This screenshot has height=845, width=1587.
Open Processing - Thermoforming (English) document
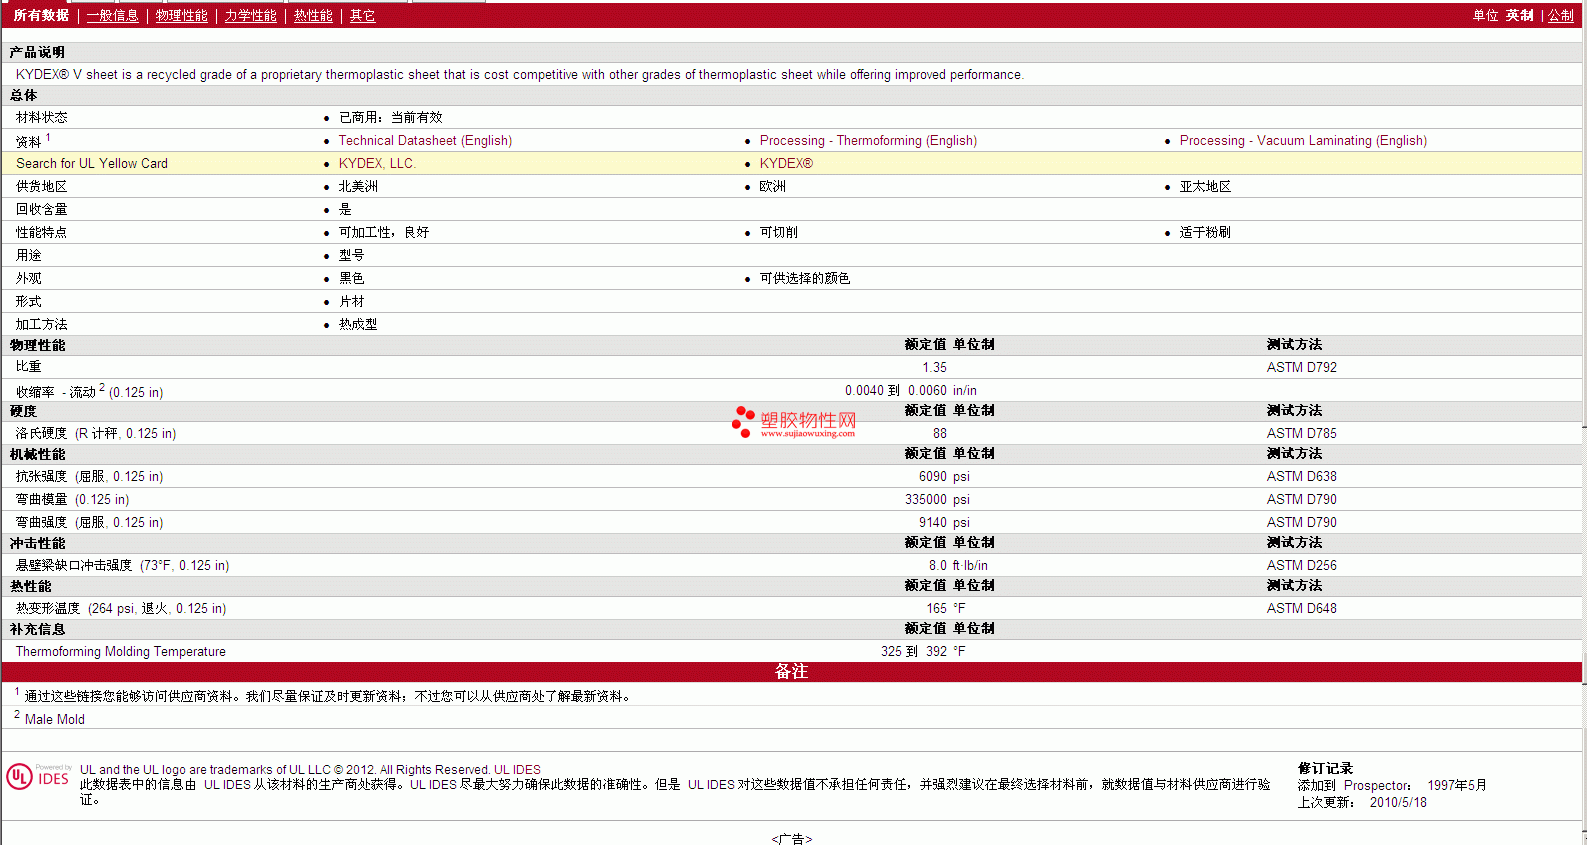tap(868, 141)
